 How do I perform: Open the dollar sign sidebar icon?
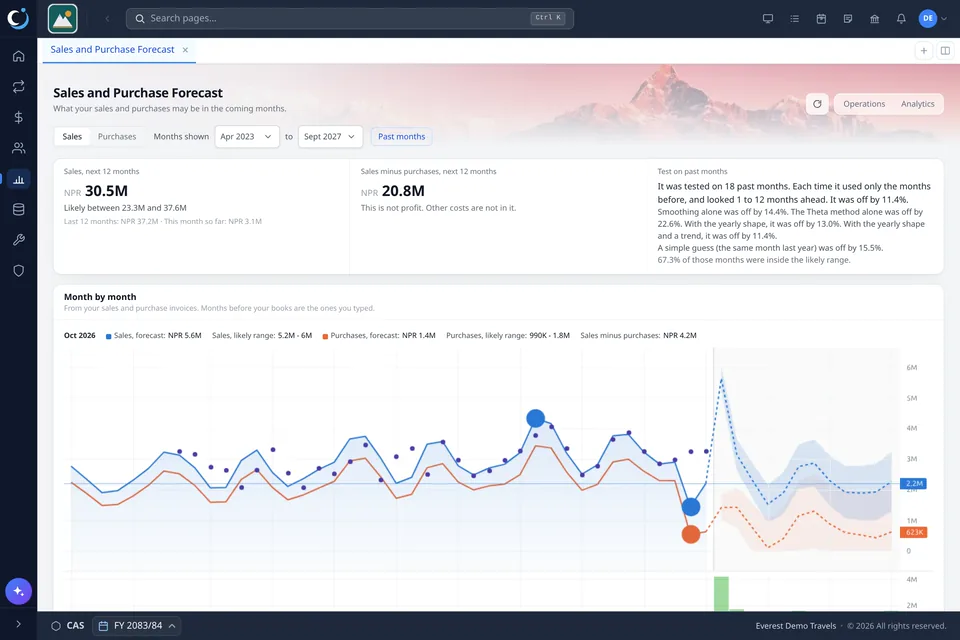point(18,118)
